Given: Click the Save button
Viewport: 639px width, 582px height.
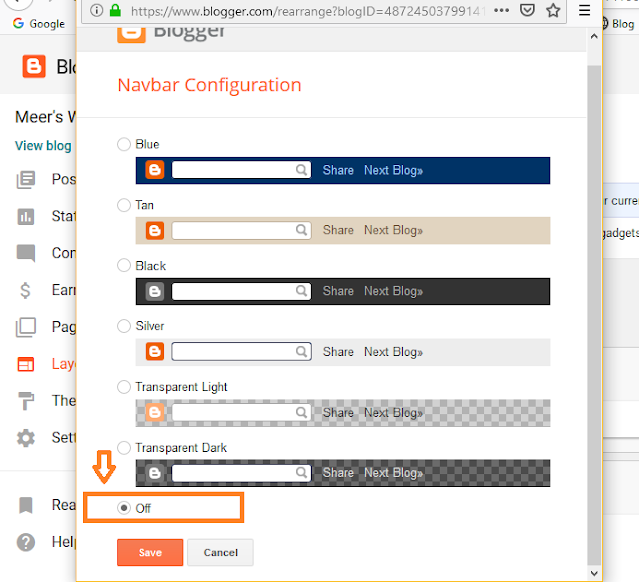Looking at the screenshot, I should 150,552.
